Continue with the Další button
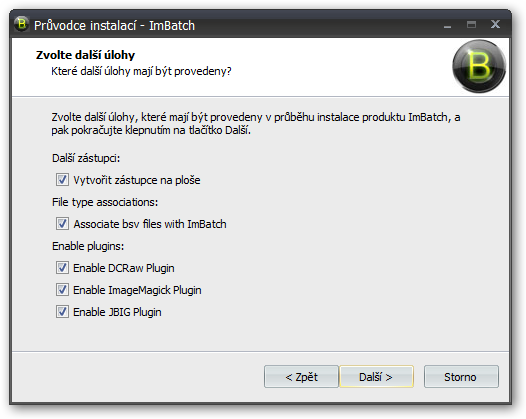This screenshot has height=419, width=526. [x=376, y=377]
